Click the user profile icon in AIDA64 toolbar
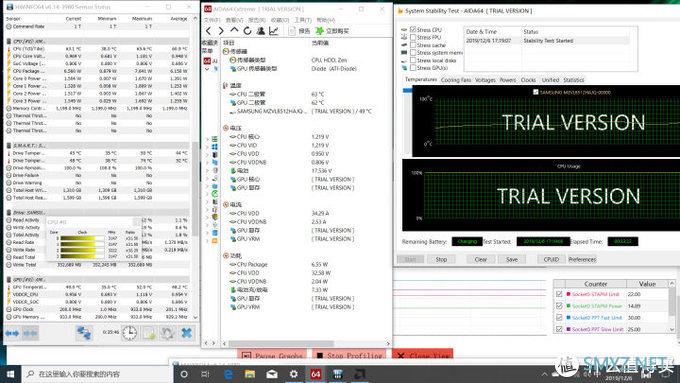The width and height of the screenshot is (680, 383). 261,31
